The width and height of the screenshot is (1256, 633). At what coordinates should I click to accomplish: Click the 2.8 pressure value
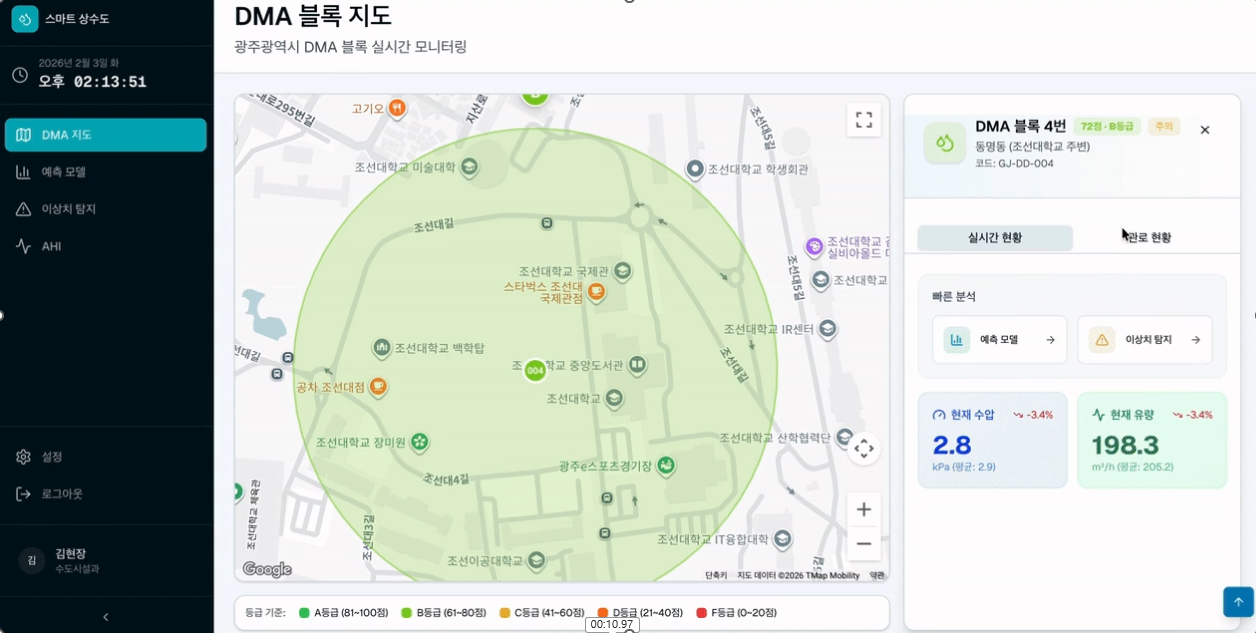click(951, 445)
